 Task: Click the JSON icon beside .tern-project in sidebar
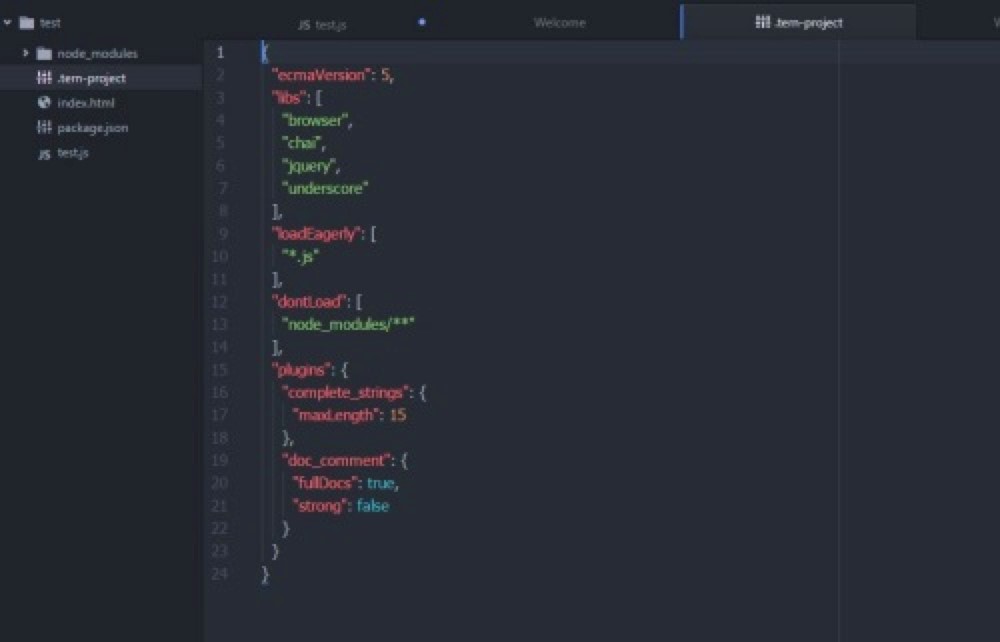pyautogui.click(x=44, y=77)
